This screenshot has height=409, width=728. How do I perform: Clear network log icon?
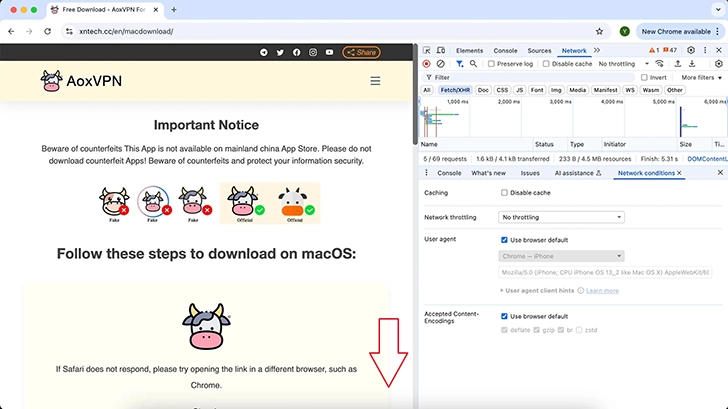(x=441, y=64)
